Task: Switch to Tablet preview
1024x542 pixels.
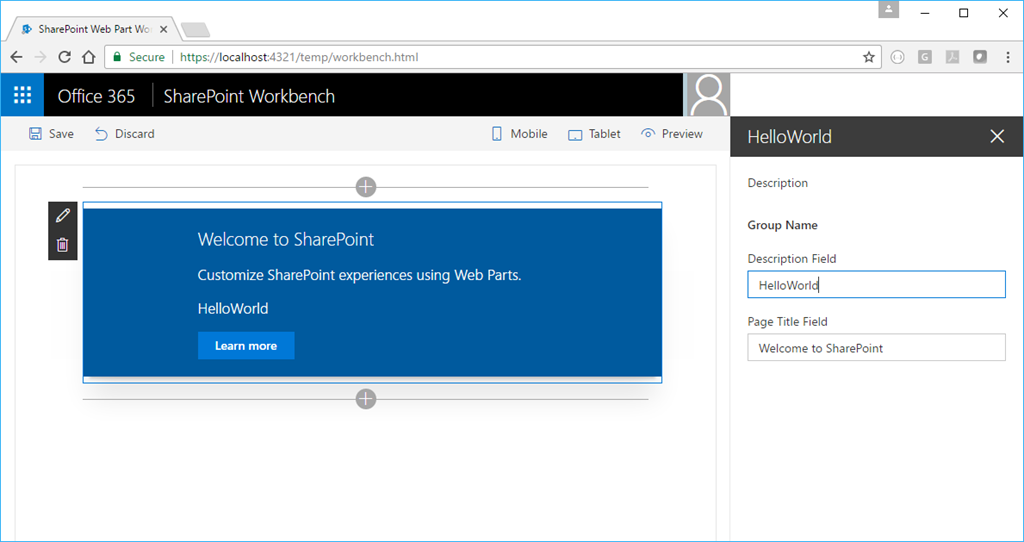Action: (x=594, y=134)
